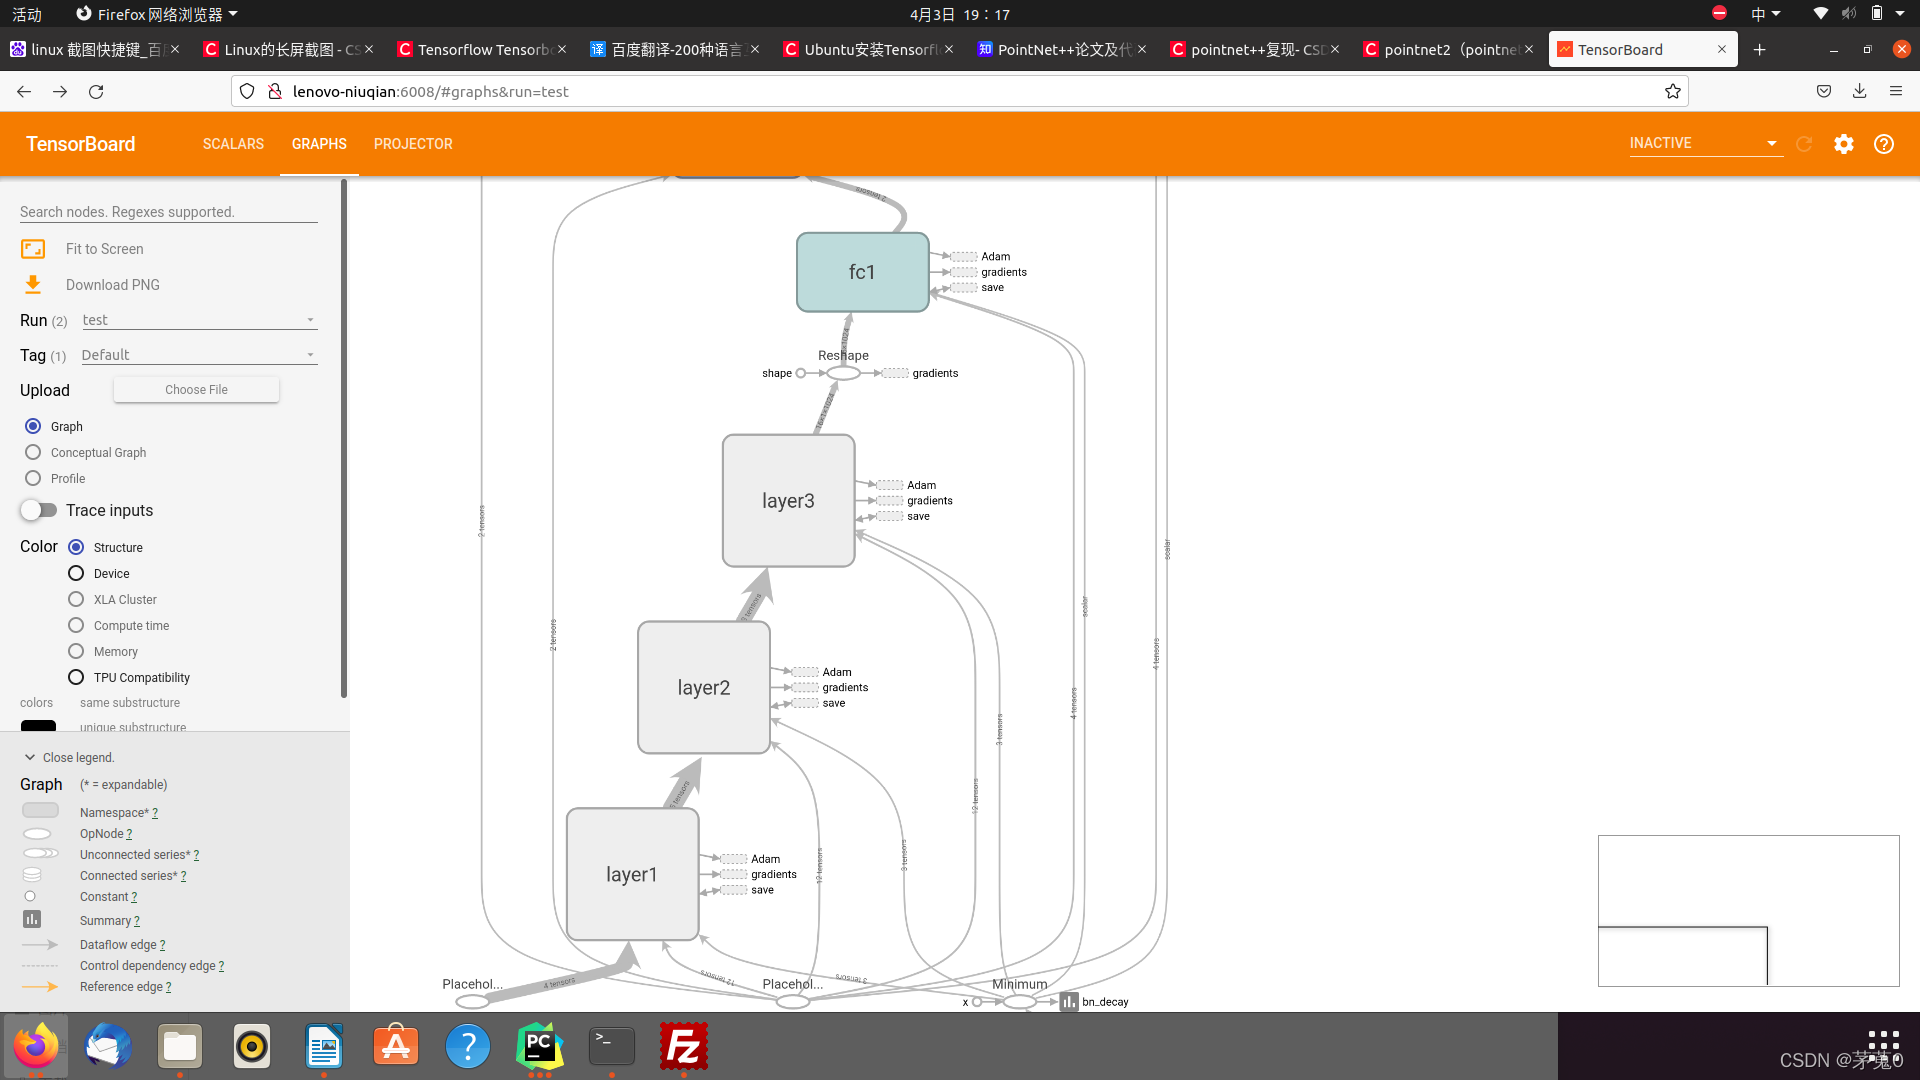Open TensorBoard settings gear
1920x1080 pixels.
pos(1843,144)
